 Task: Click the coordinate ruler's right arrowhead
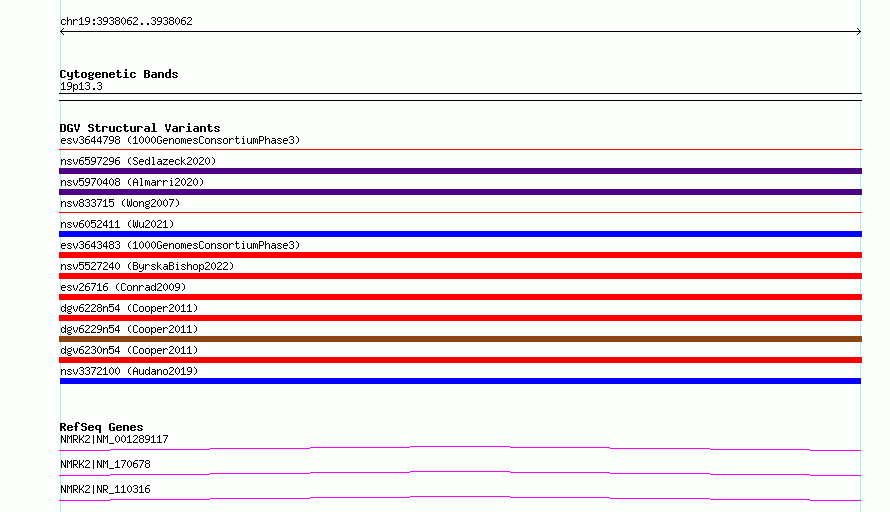(x=859, y=32)
